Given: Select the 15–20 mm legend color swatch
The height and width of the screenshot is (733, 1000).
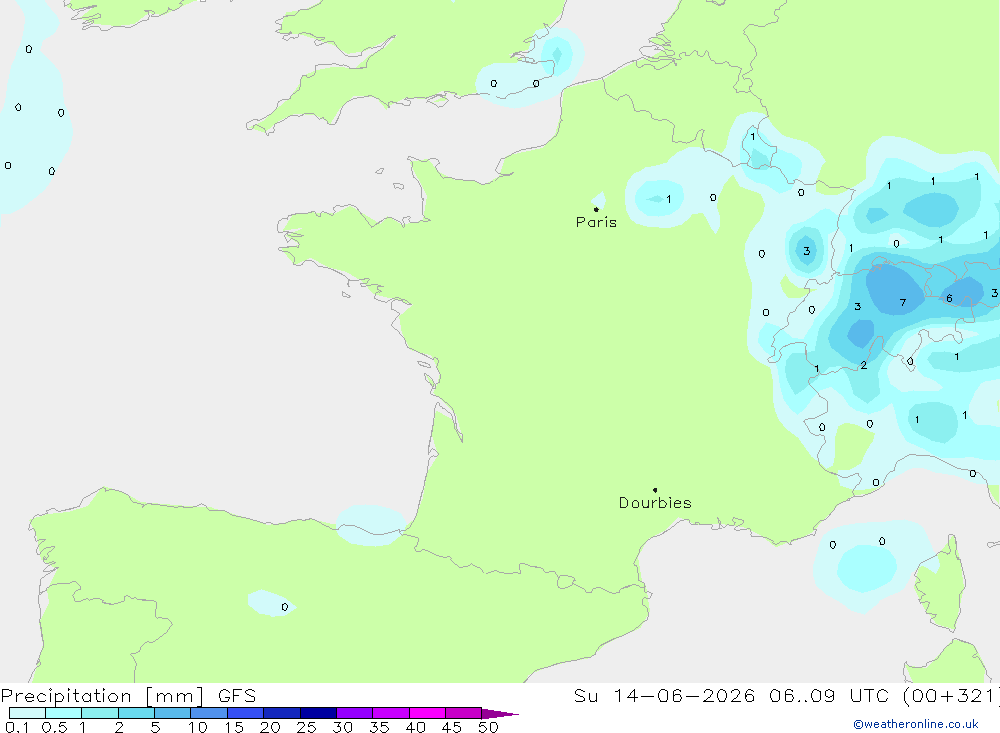Looking at the screenshot, I should click(246, 713).
